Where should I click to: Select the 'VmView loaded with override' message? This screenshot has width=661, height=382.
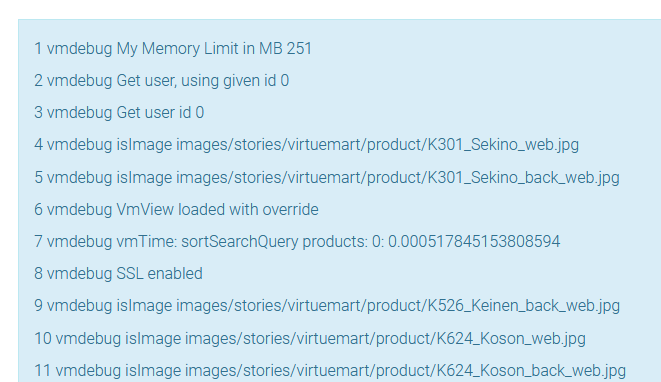coord(218,210)
